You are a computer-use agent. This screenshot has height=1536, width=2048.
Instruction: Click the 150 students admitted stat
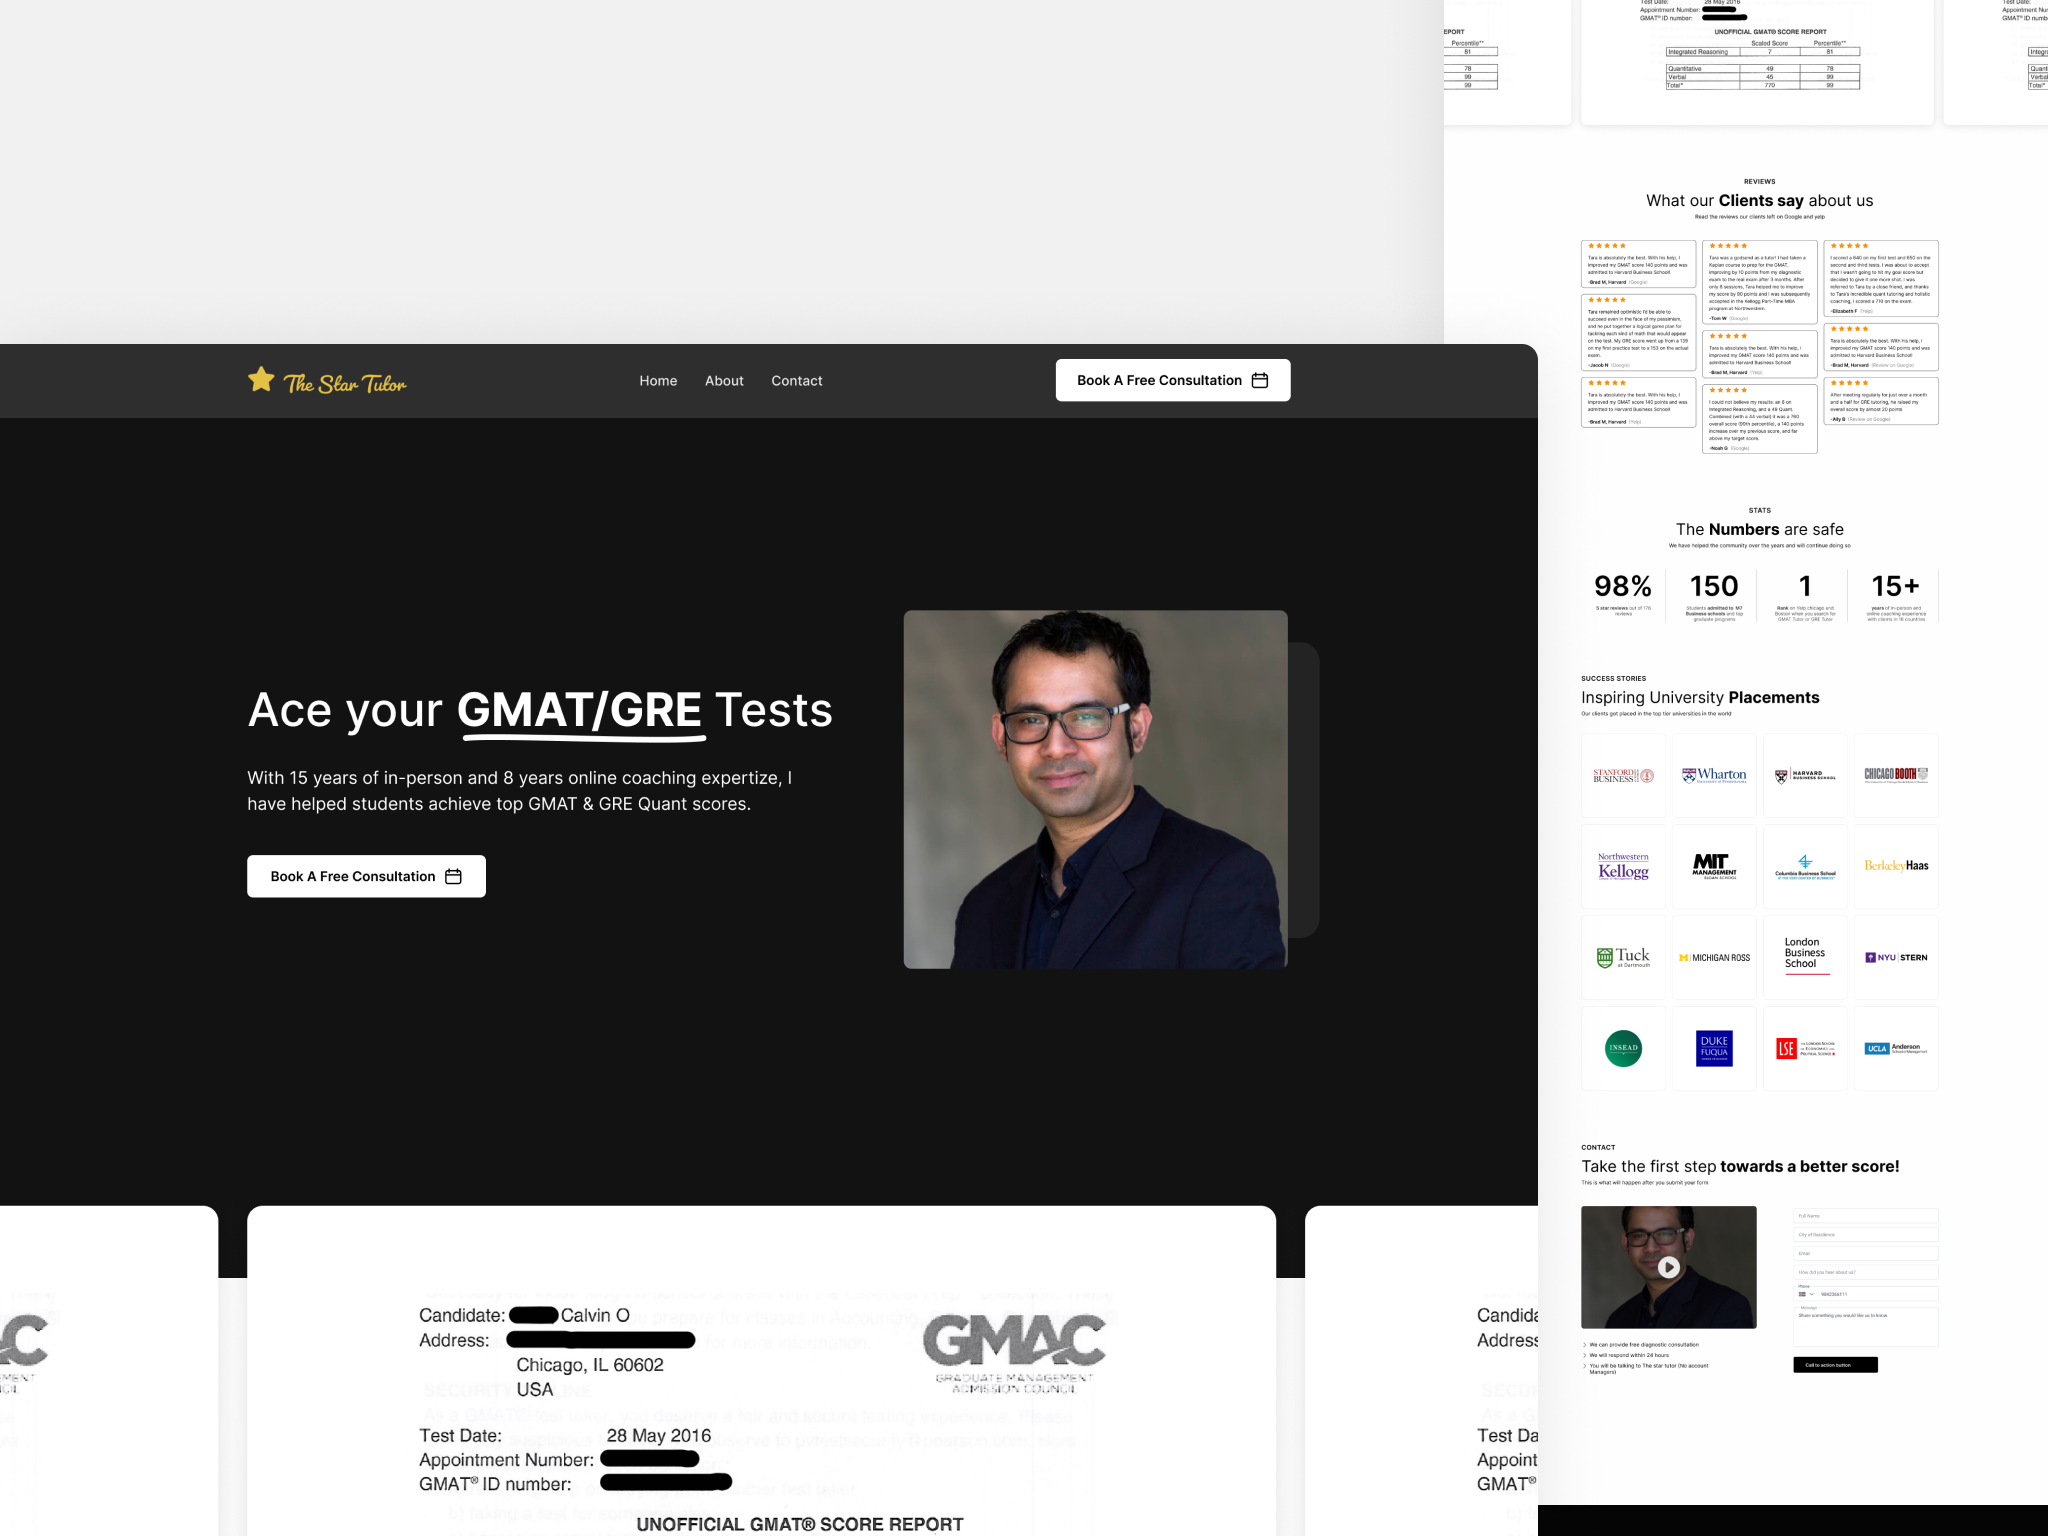click(1714, 595)
